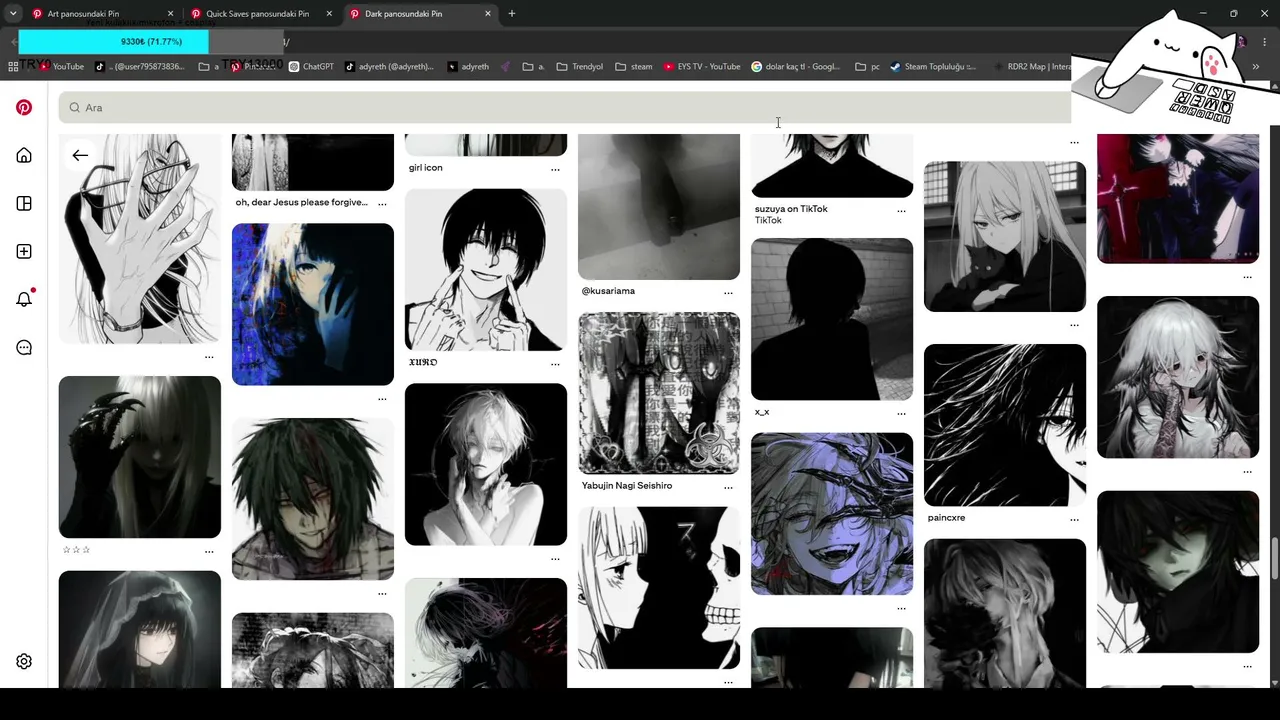1280x720 pixels.
Task: Open the blue-toned girl pin image
Action: (x=313, y=304)
